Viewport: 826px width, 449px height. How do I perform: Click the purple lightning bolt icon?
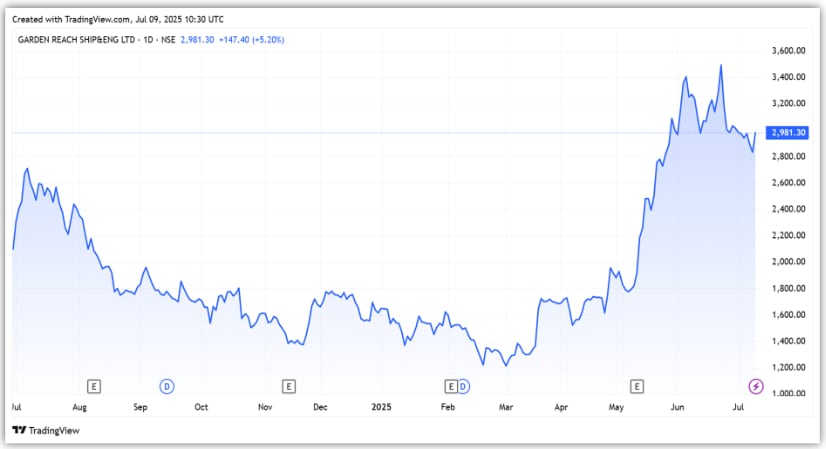click(756, 385)
